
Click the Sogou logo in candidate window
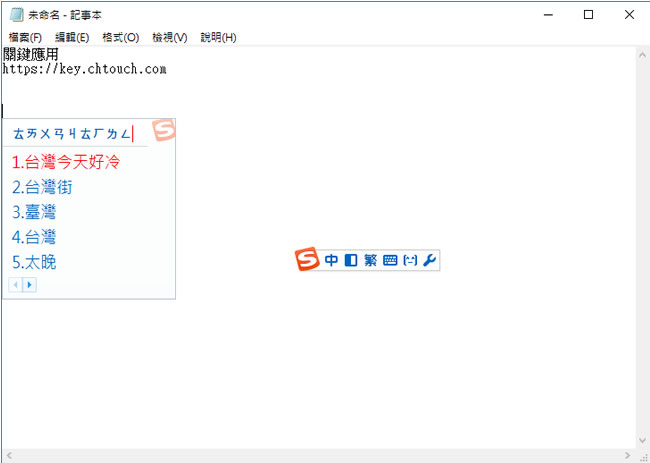tap(164, 130)
